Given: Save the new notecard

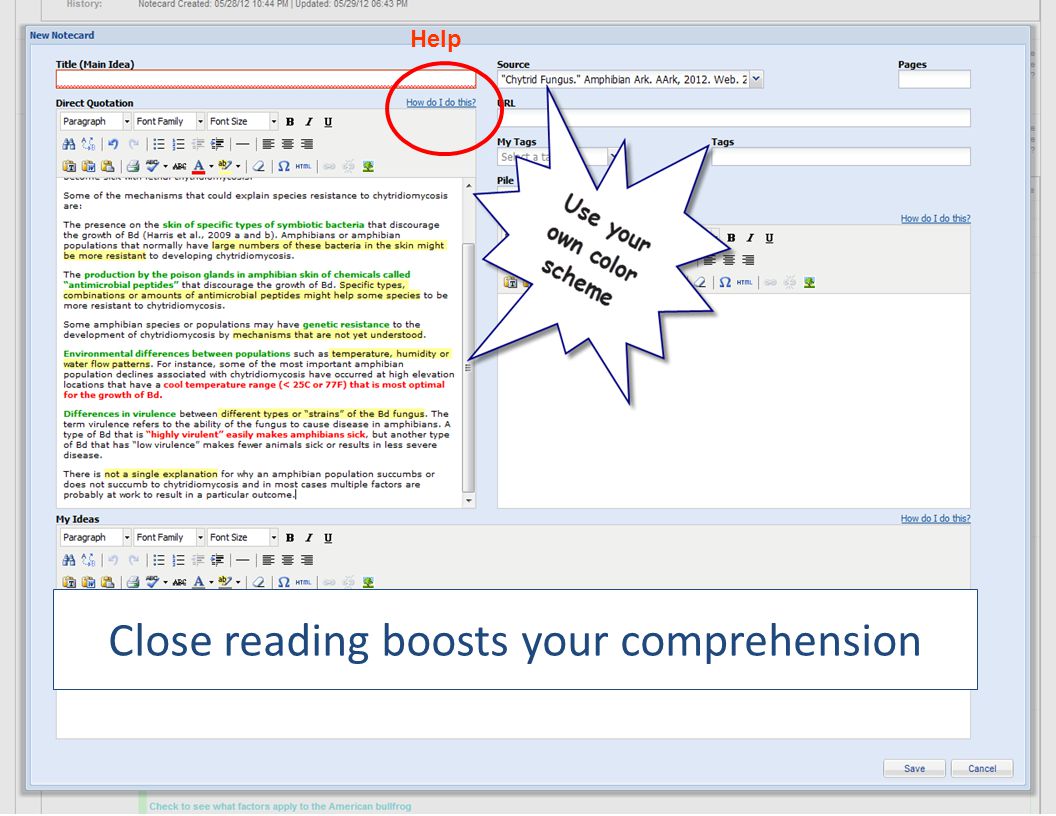Looking at the screenshot, I should (914, 768).
